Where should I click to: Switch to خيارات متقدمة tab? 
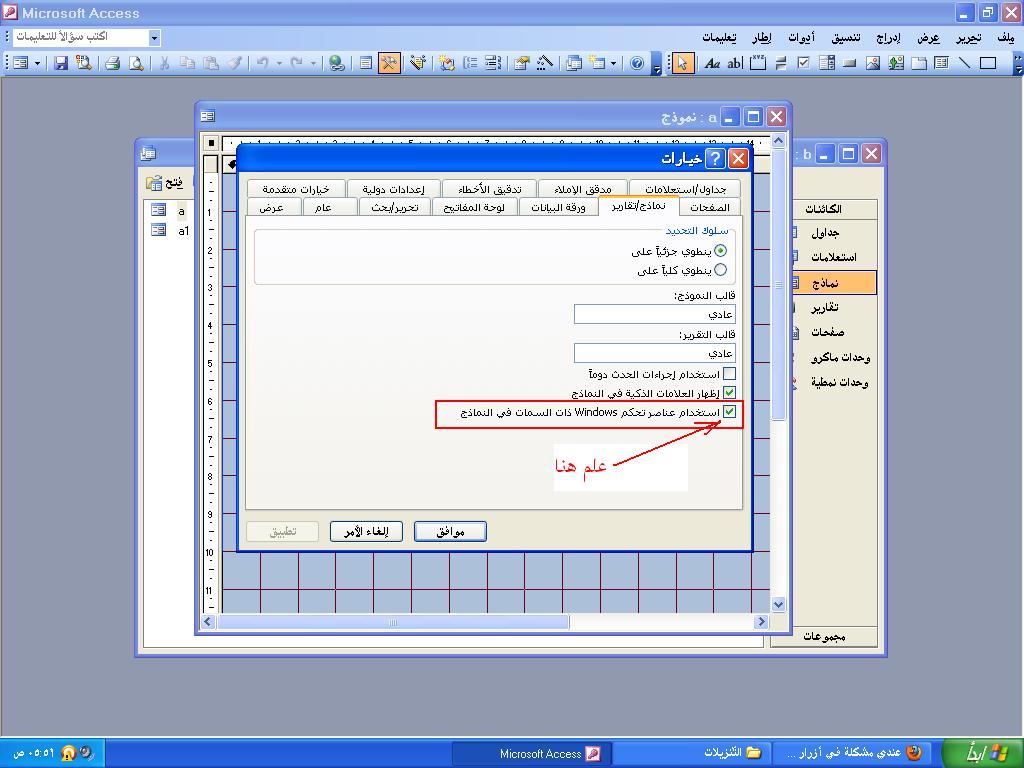tap(296, 189)
